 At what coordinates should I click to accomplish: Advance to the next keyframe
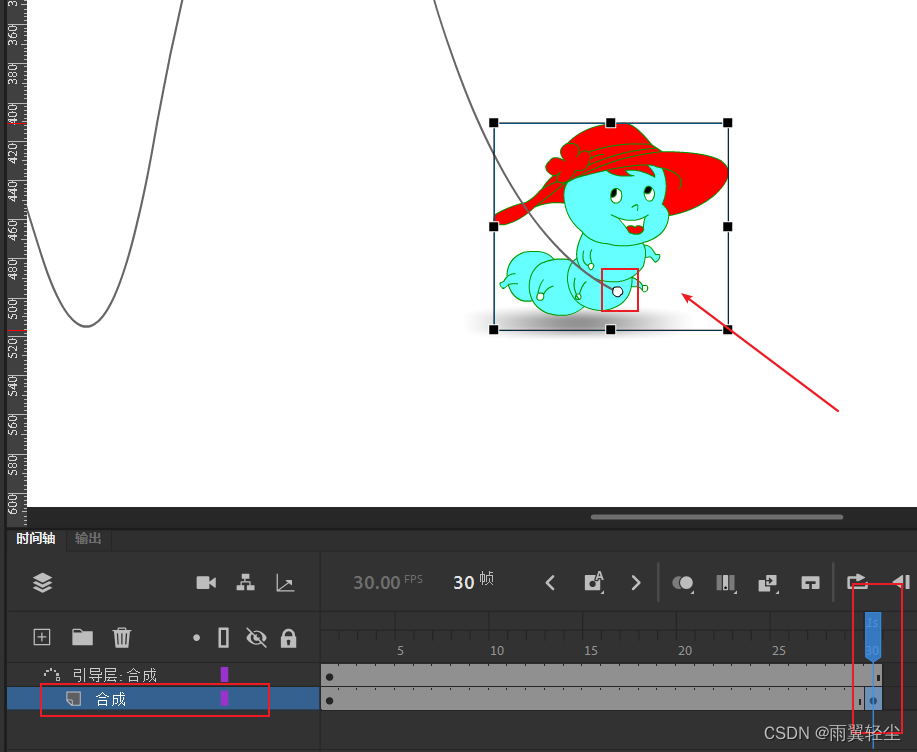[636, 582]
